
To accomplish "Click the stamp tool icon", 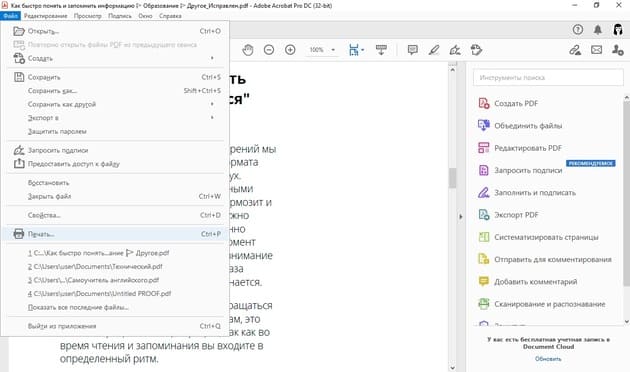I will coord(476,50).
